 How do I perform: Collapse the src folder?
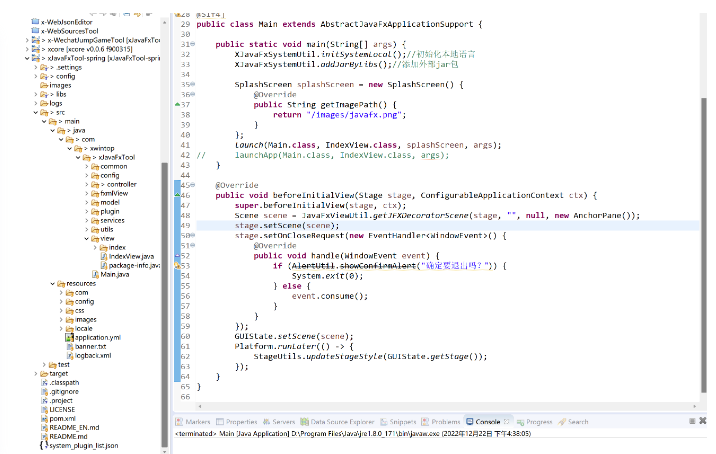(x=36, y=112)
